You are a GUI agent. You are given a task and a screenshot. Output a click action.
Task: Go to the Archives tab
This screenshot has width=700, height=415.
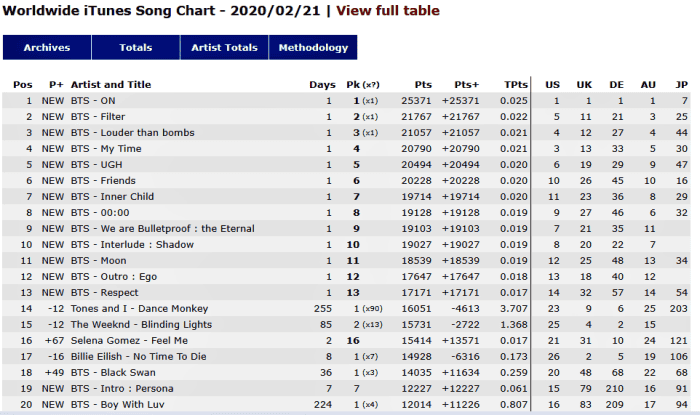tap(47, 47)
